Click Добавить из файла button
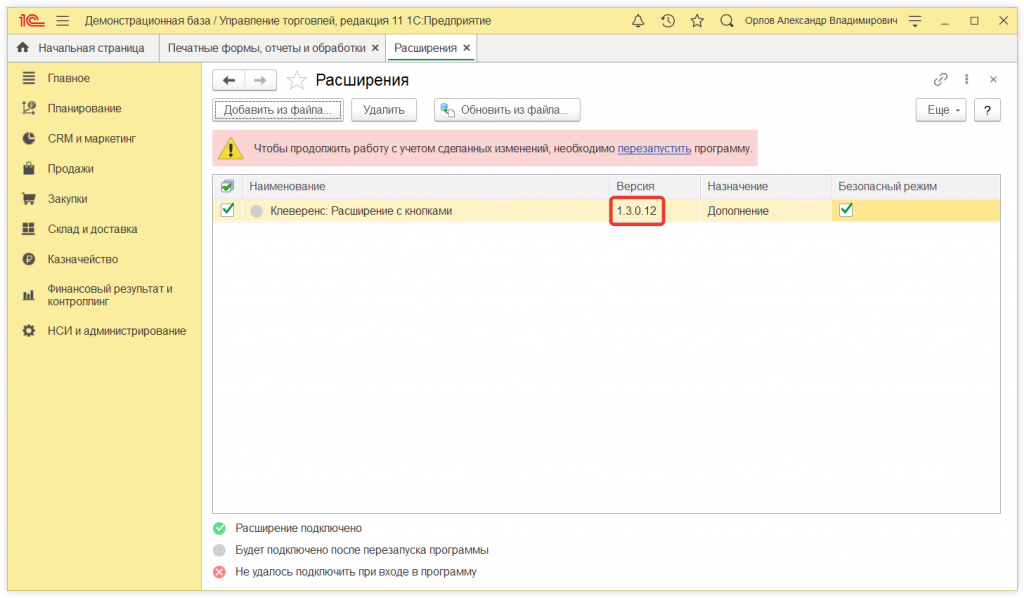Screen dimensions: 1024x598 click(278, 110)
